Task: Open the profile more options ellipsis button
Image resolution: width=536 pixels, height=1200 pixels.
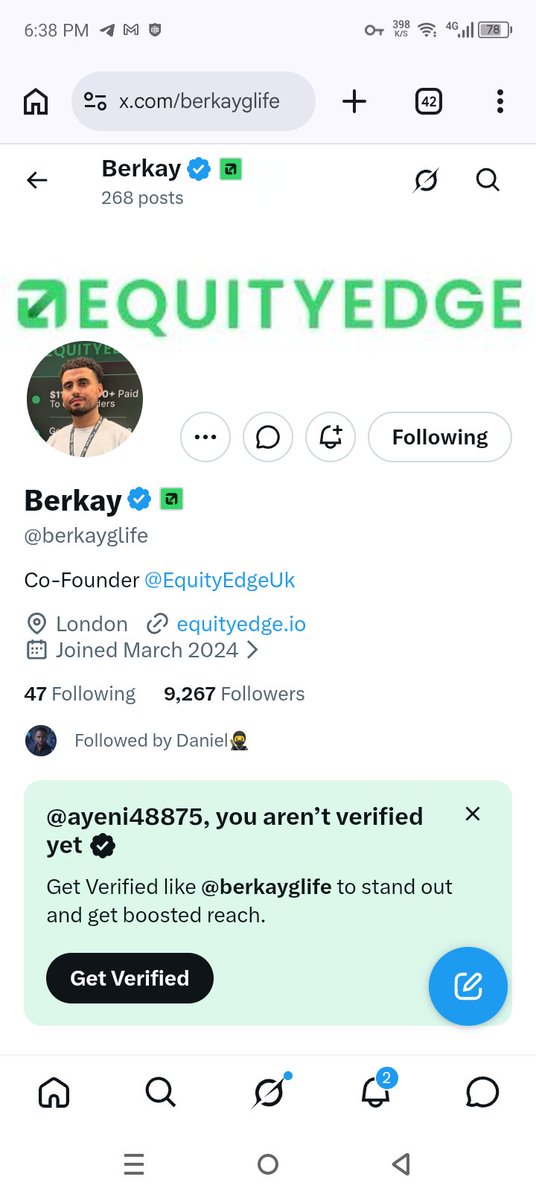Action: [x=205, y=437]
